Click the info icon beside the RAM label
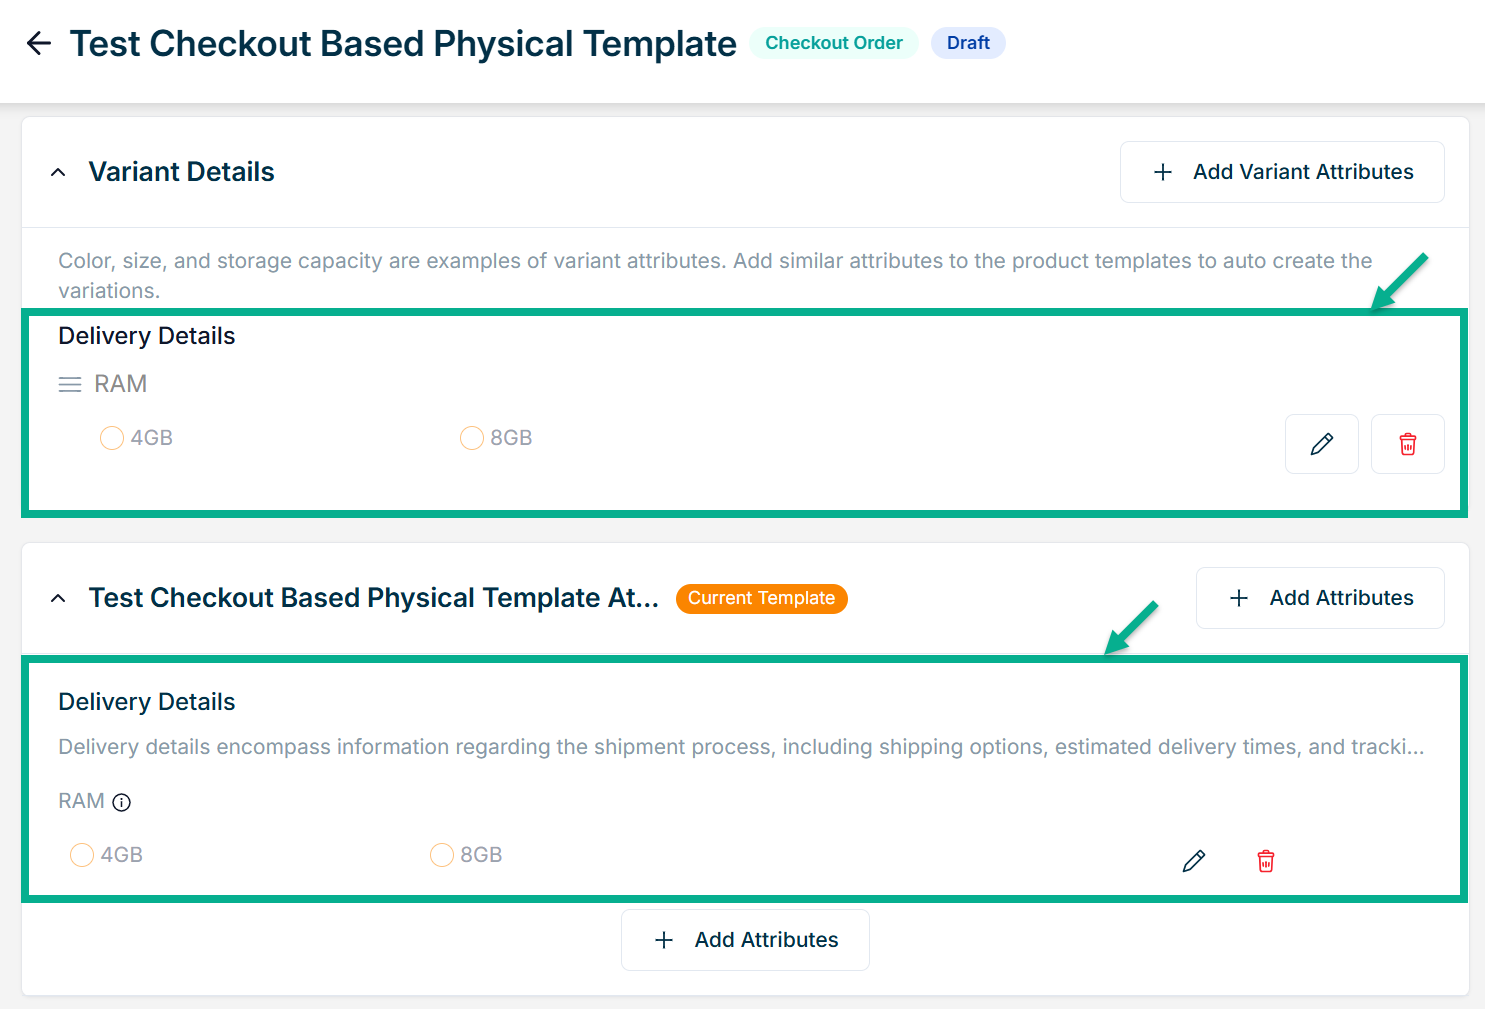The image size is (1485, 1009). (x=122, y=802)
